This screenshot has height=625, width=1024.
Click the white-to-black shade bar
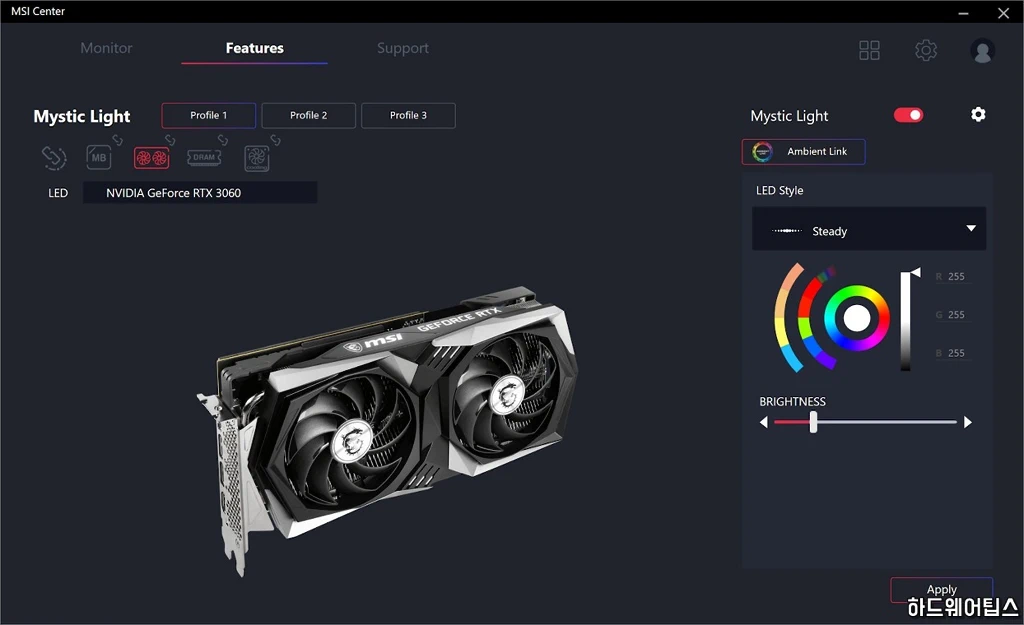coord(905,321)
